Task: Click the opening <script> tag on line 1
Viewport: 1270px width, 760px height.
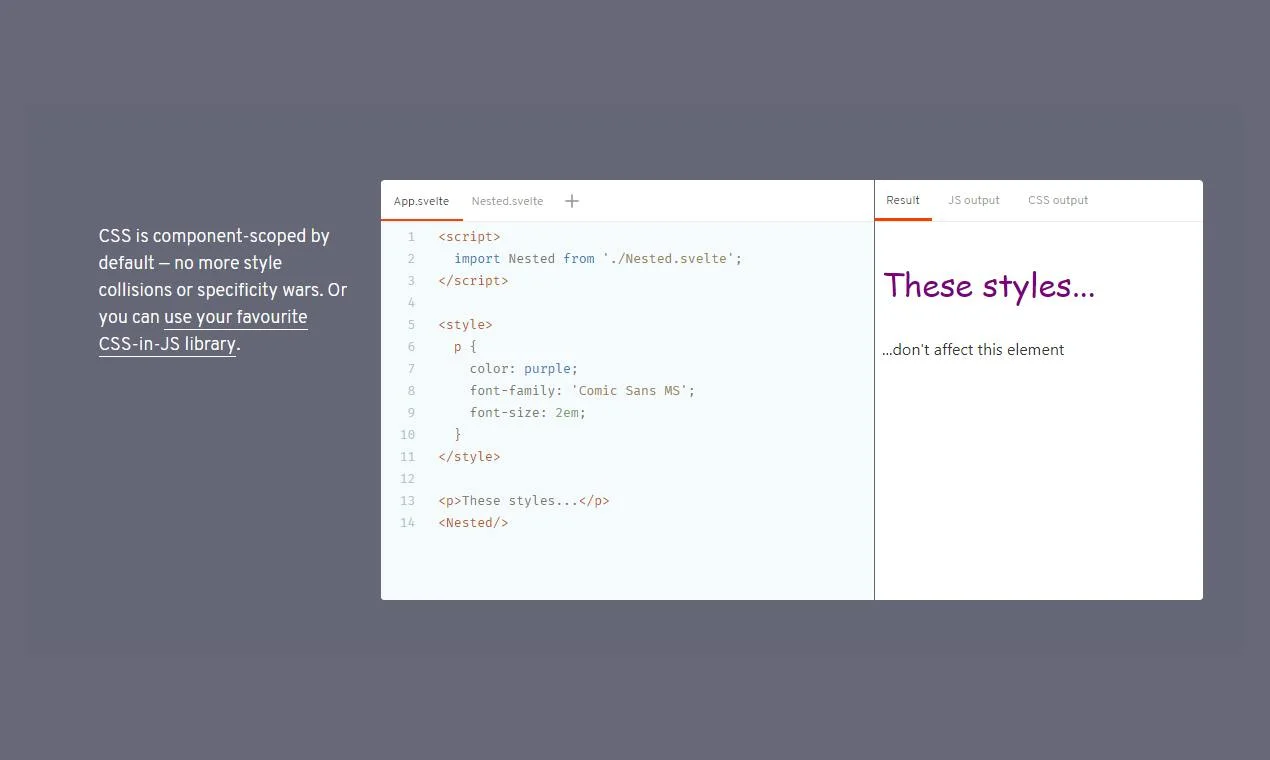Action: 469,237
